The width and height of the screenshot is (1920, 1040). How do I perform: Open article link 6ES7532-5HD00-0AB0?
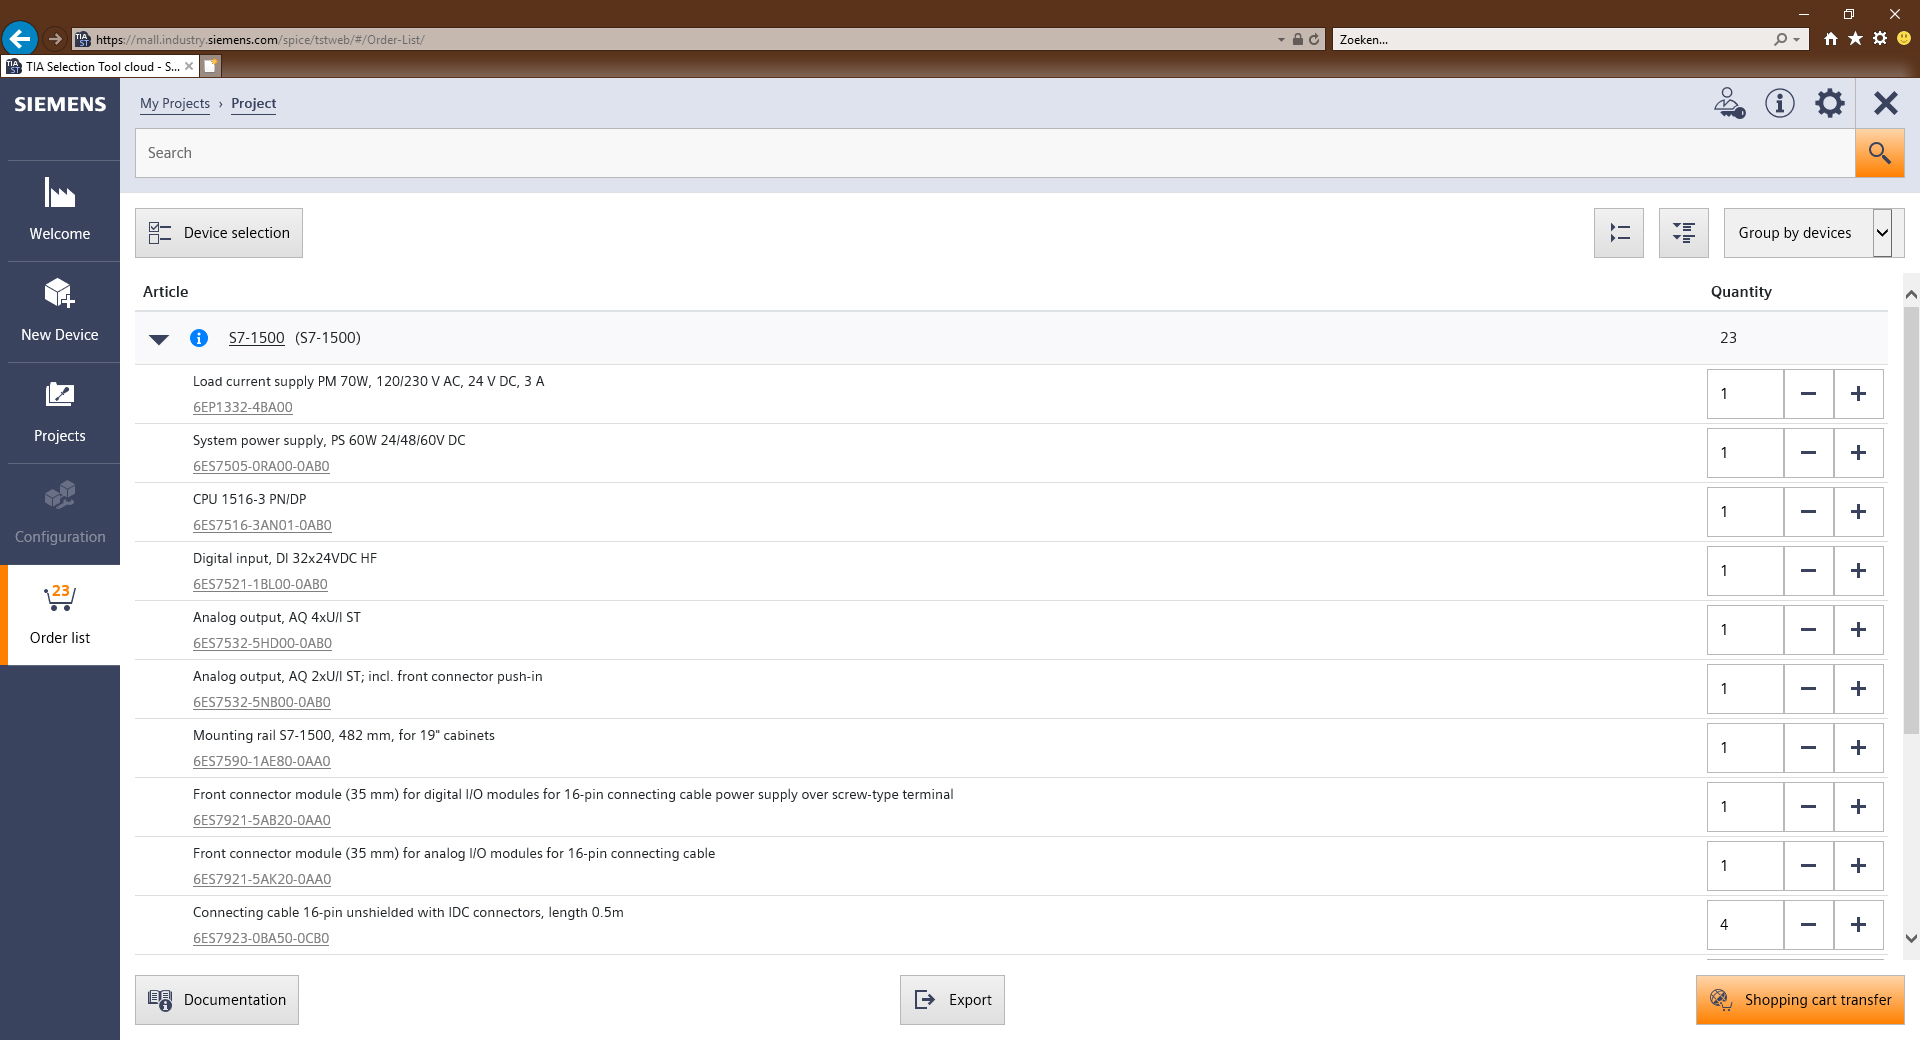click(x=262, y=643)
